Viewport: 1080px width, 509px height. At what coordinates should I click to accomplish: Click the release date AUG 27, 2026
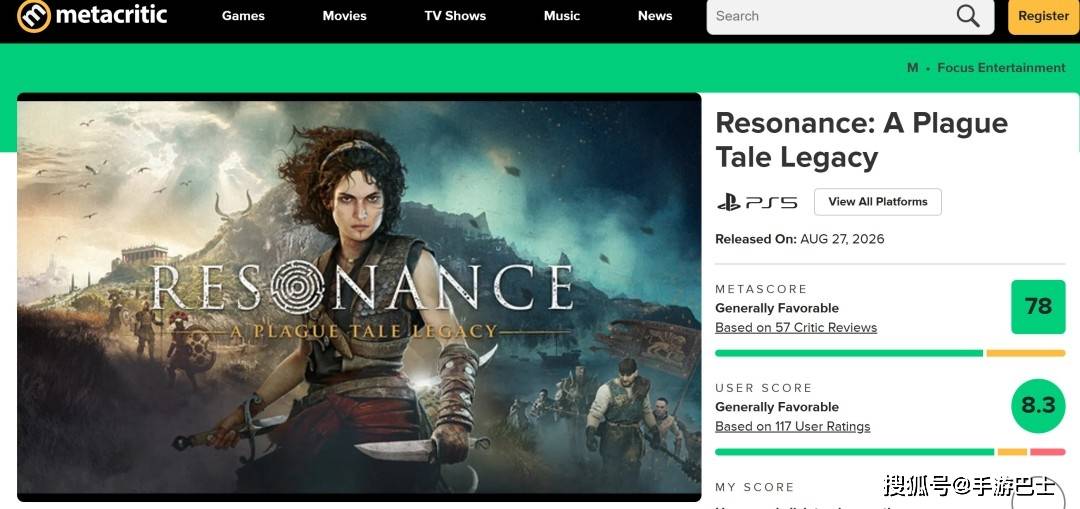point(842,239)
